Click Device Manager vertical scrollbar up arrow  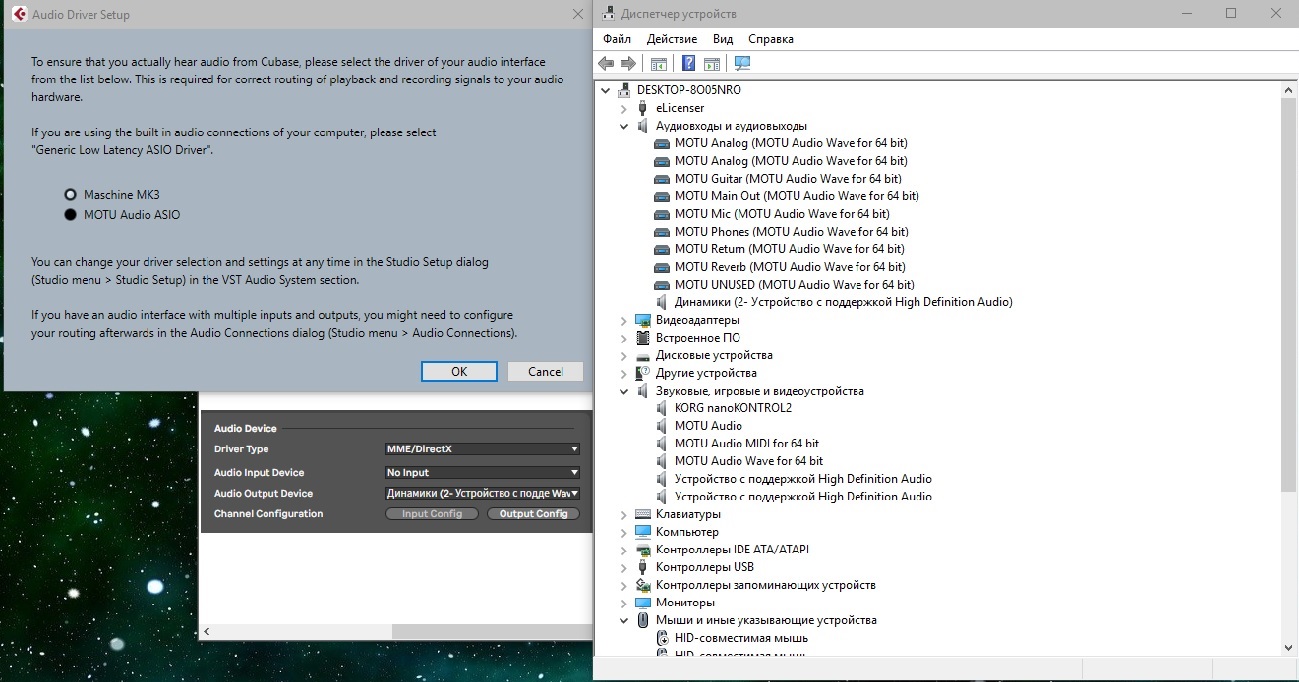coord(1289,90)
